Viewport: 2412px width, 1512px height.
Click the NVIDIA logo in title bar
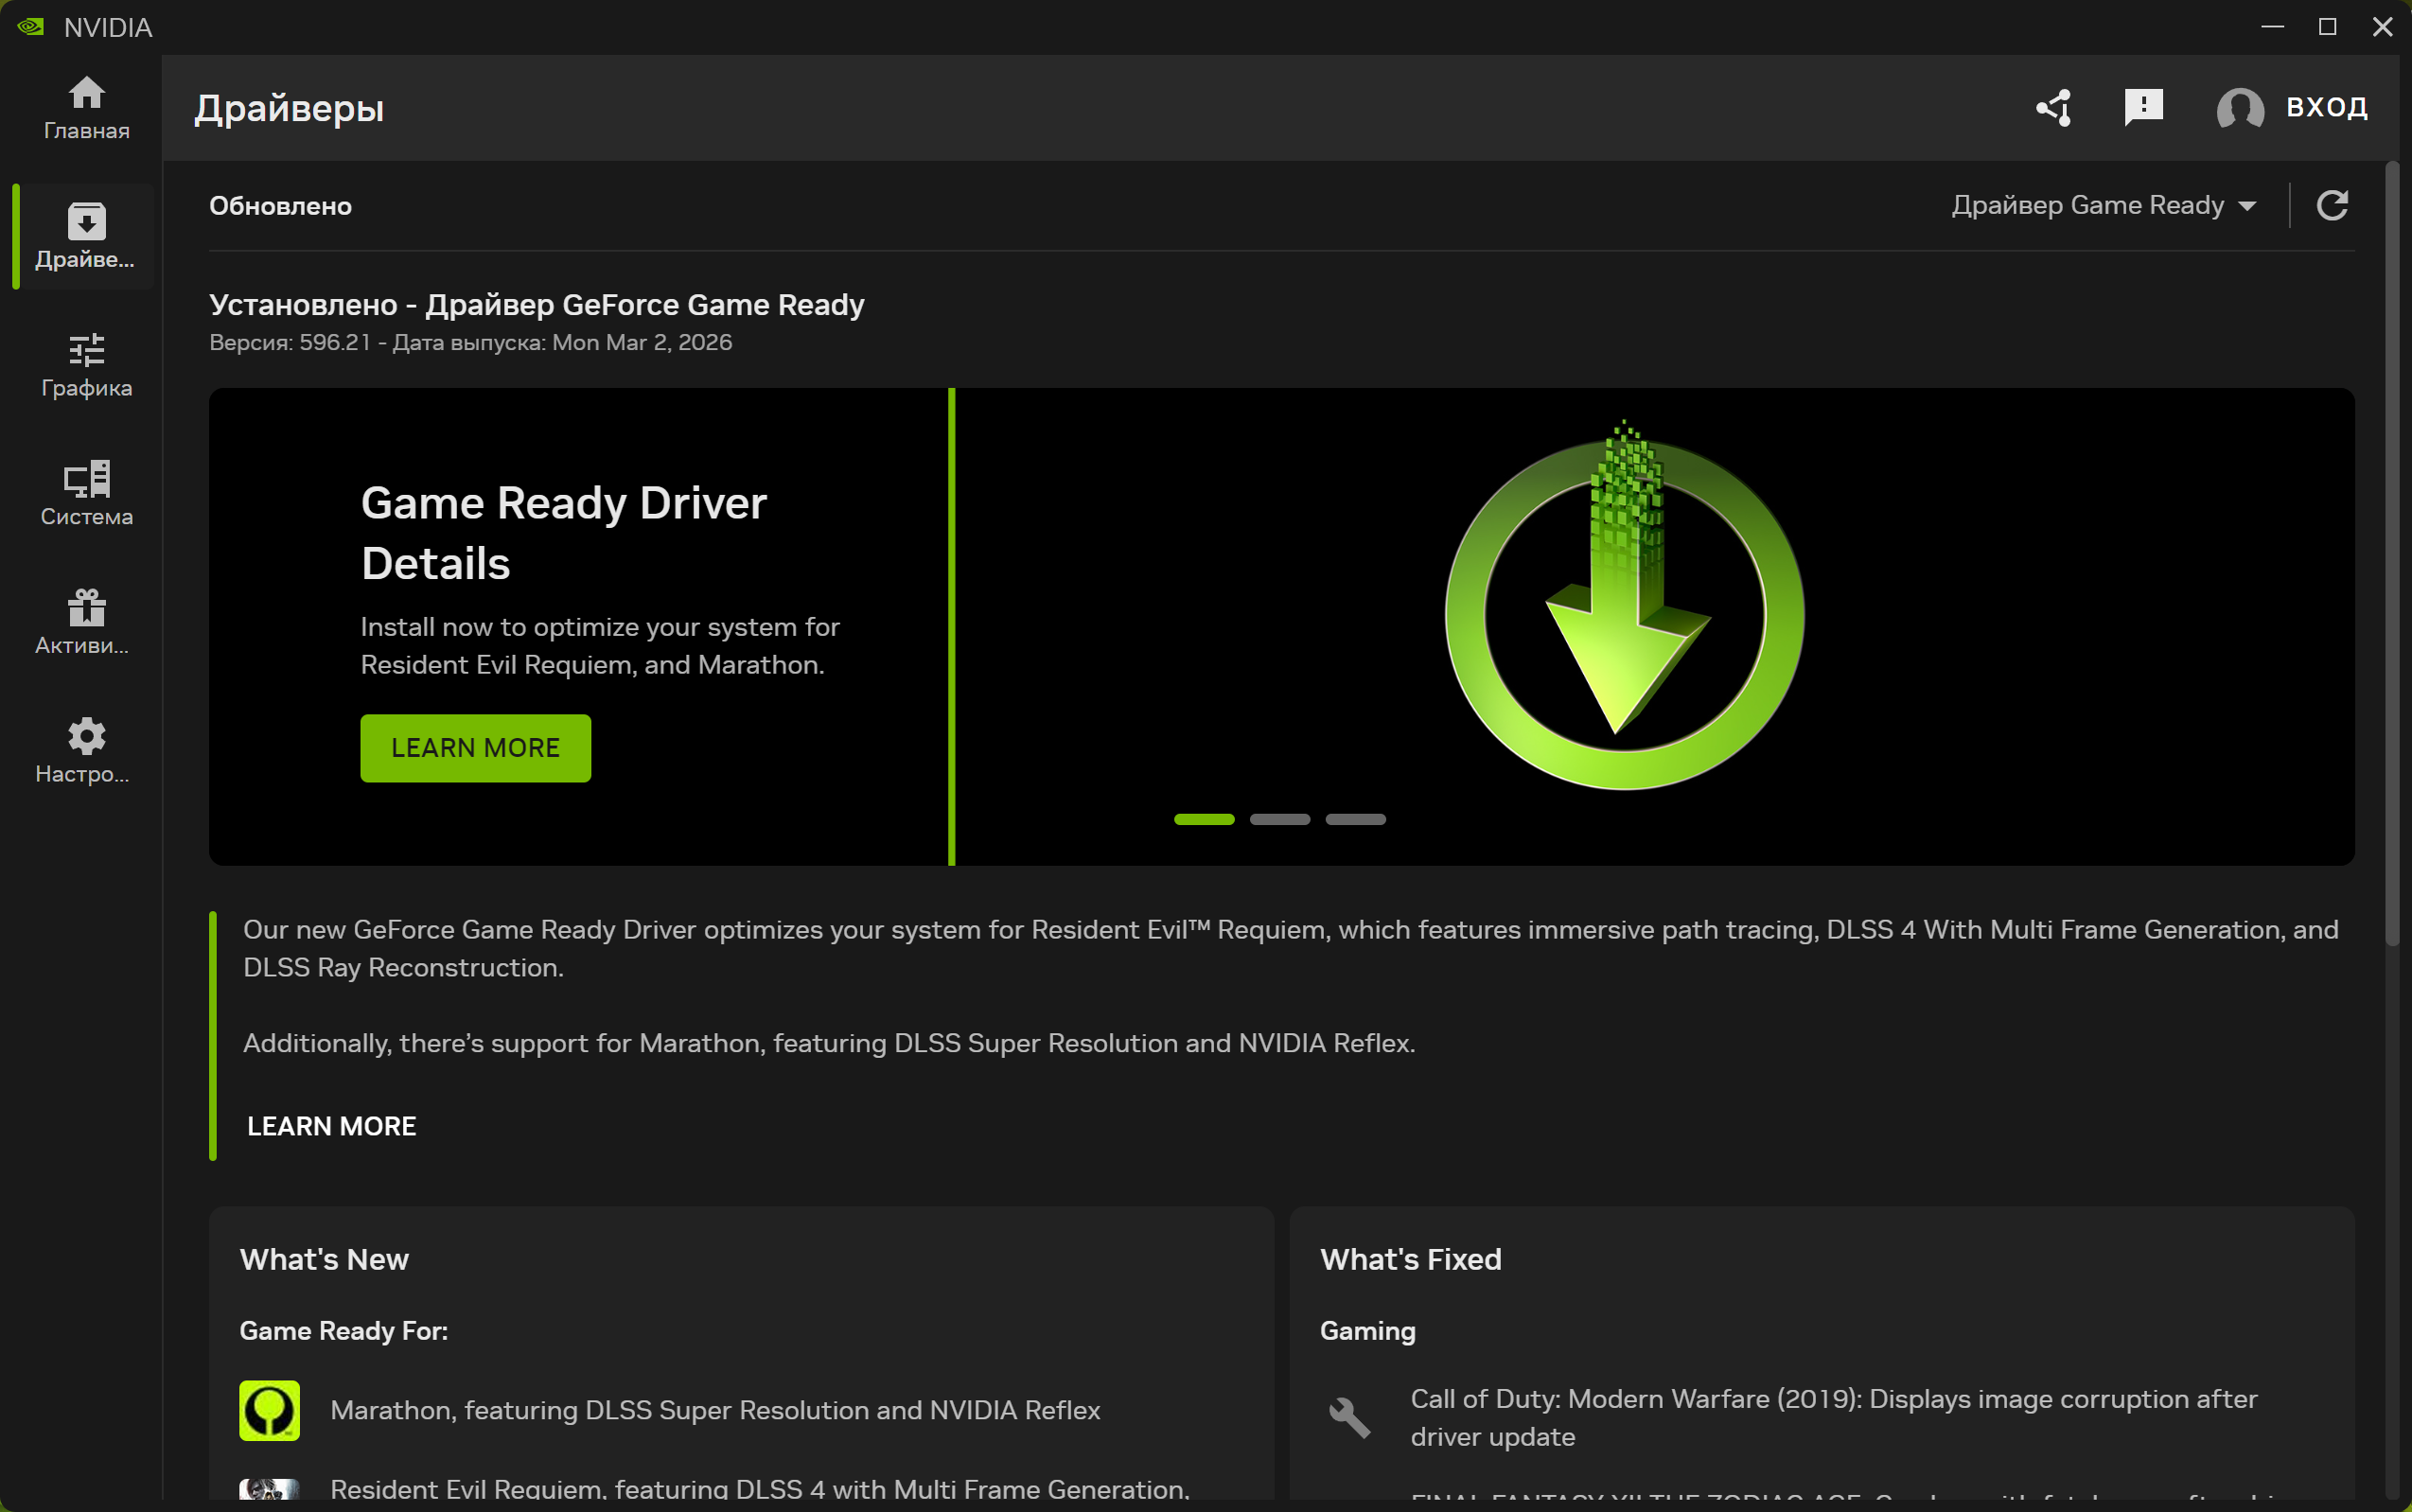(30, 27)
